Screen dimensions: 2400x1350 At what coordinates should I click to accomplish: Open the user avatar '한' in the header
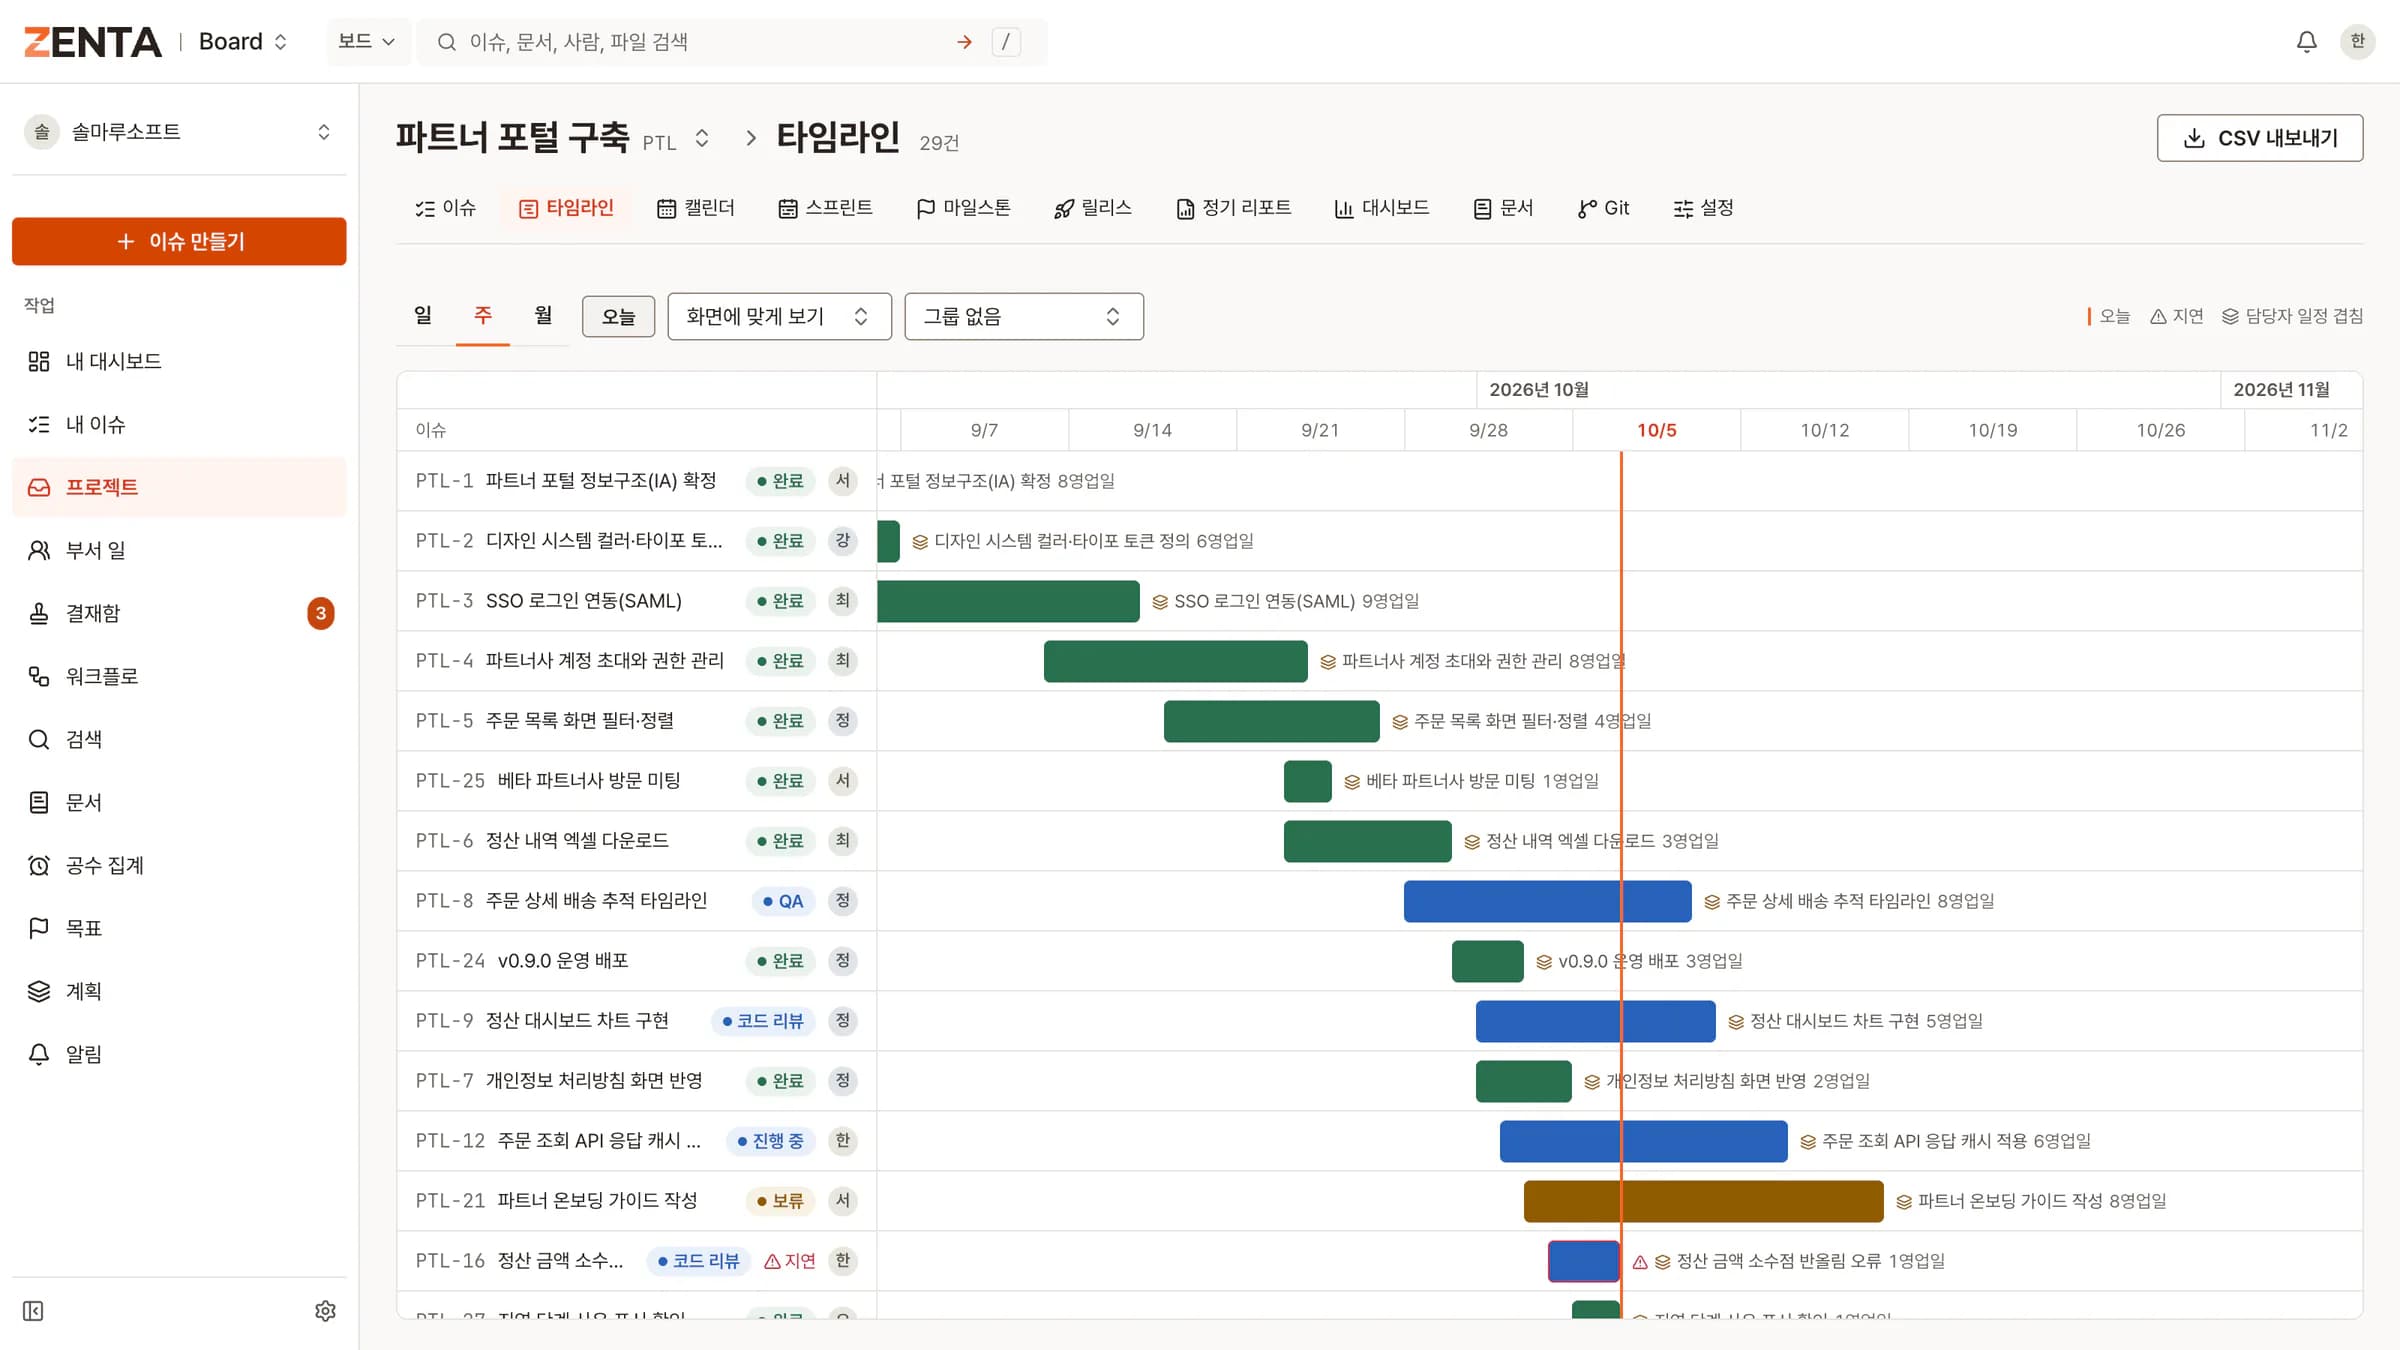pyautogui.click(x=2357, y=42)
